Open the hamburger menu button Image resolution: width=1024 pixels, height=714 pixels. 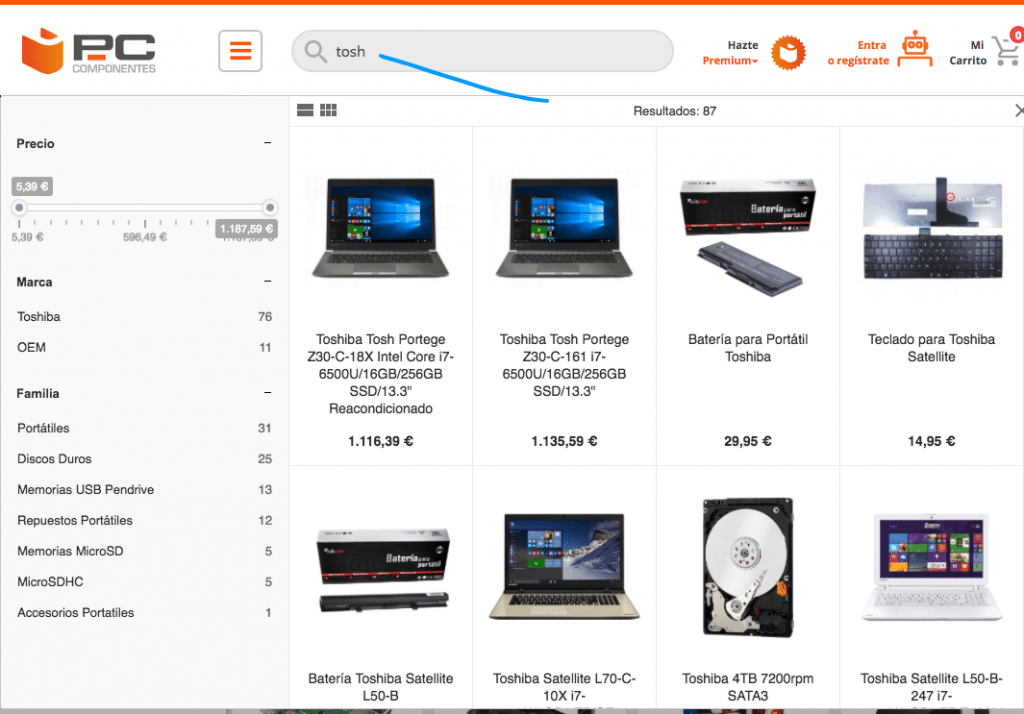tap(240, 51)
